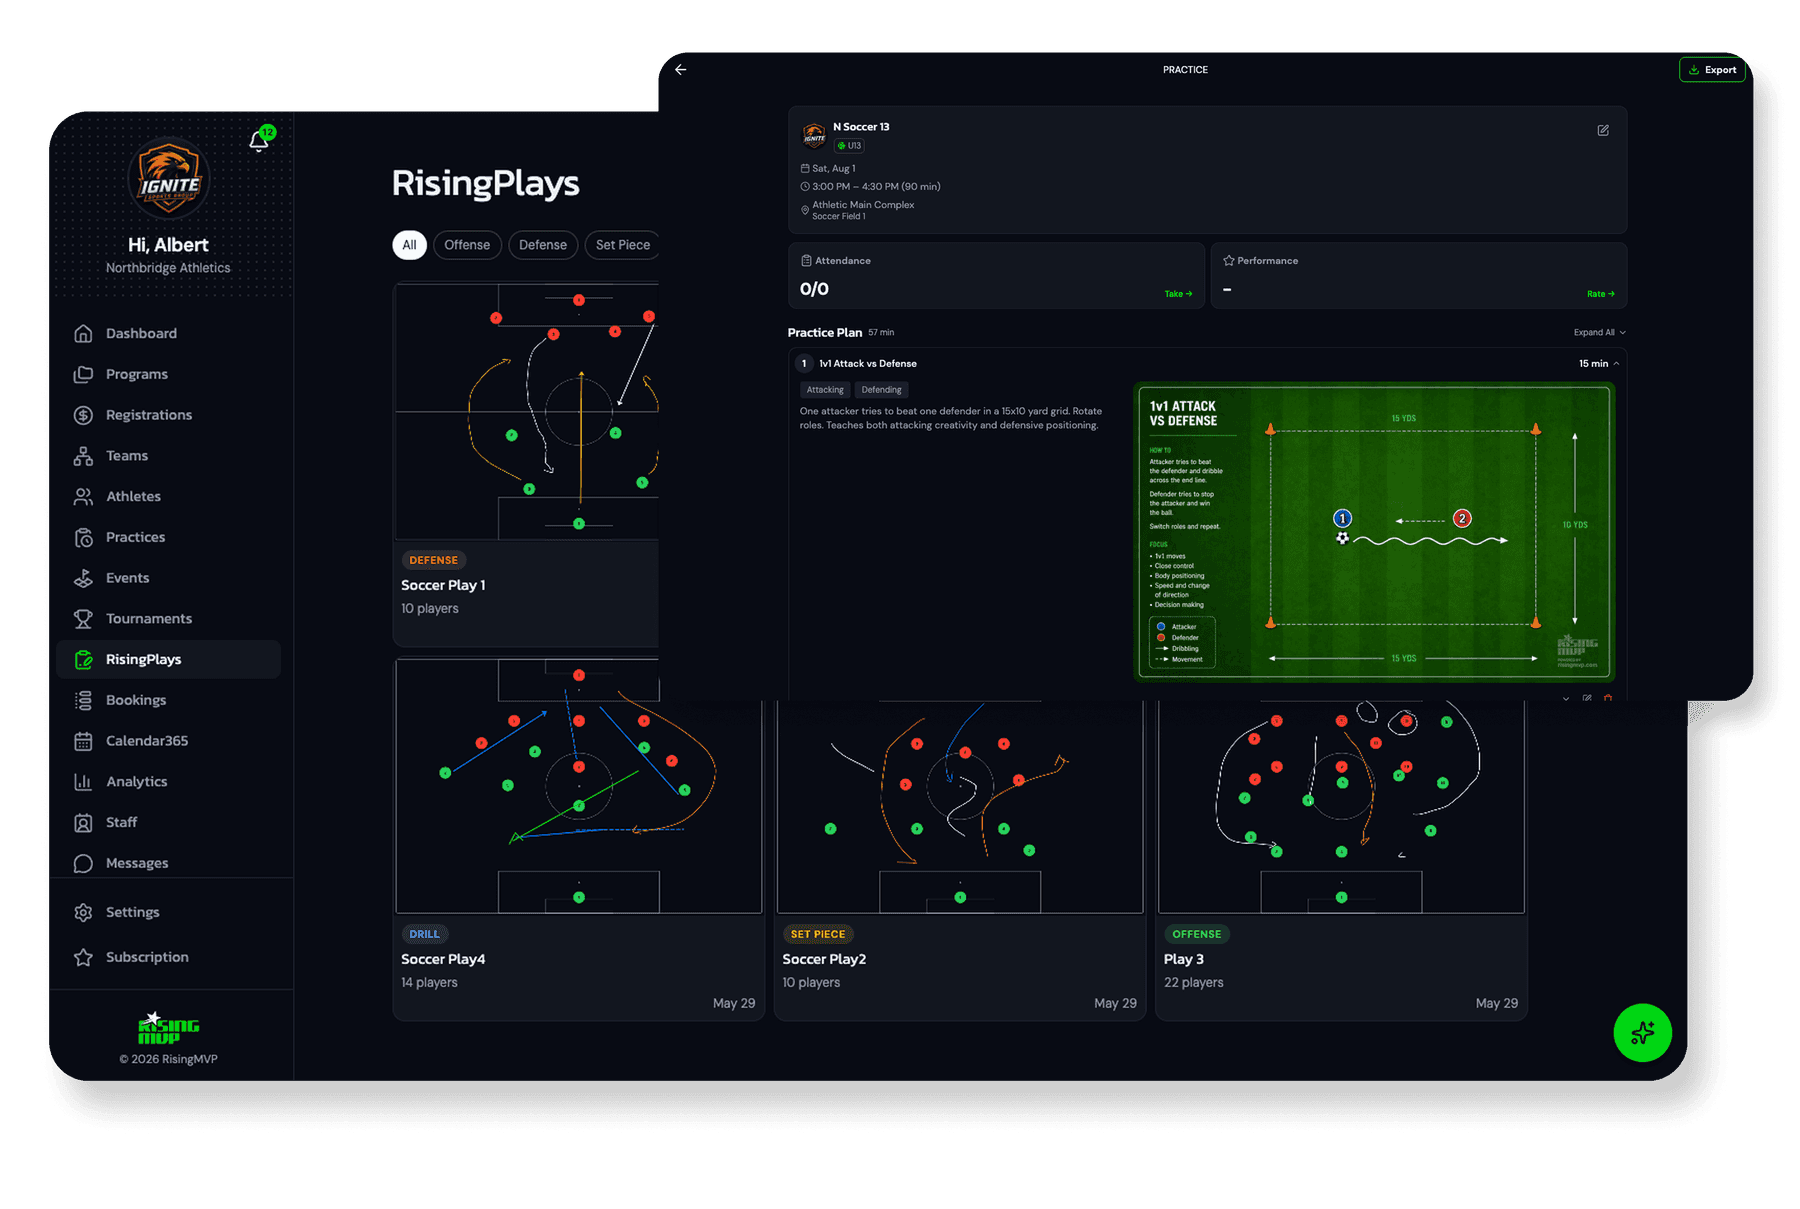Click 'Athletic Main Complex' location text
Image resolution: width=1800 pixels, height=1209 pixels.
(863, 205)
